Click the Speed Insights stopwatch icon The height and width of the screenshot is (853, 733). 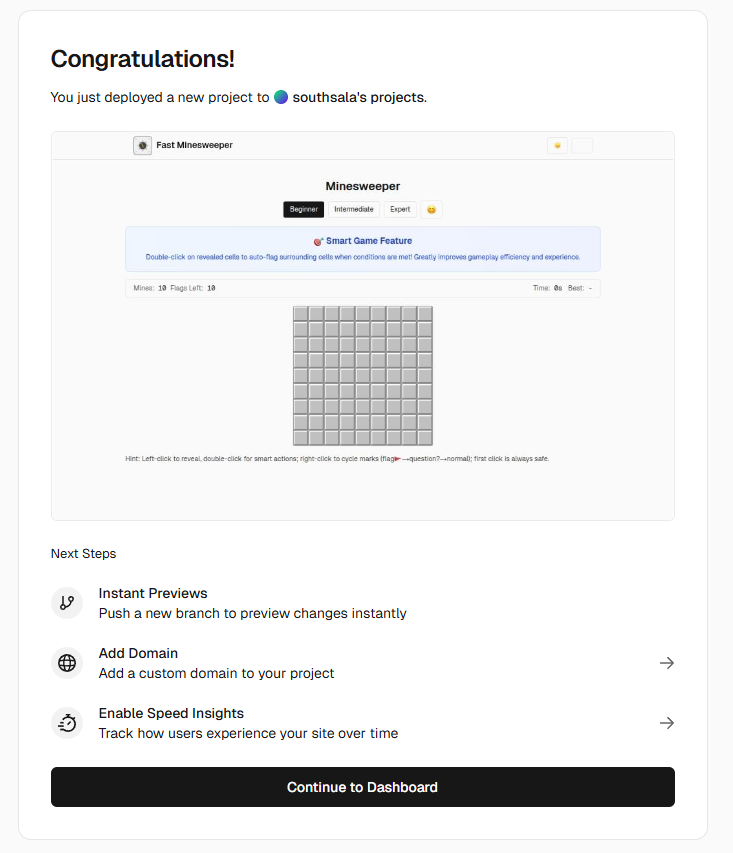click(x=67, y=723)
